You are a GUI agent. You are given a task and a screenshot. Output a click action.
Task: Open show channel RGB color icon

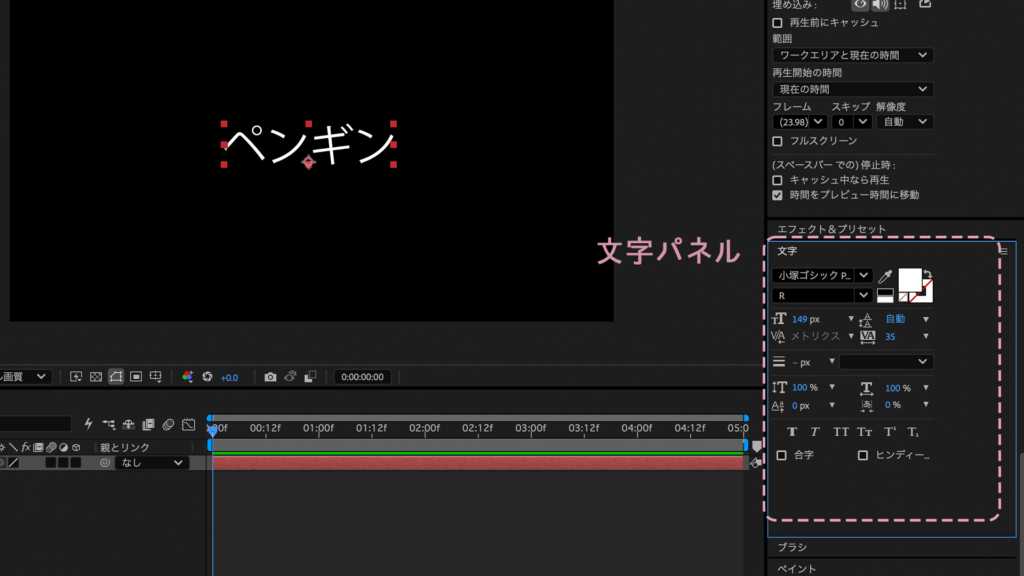[187, 377]
